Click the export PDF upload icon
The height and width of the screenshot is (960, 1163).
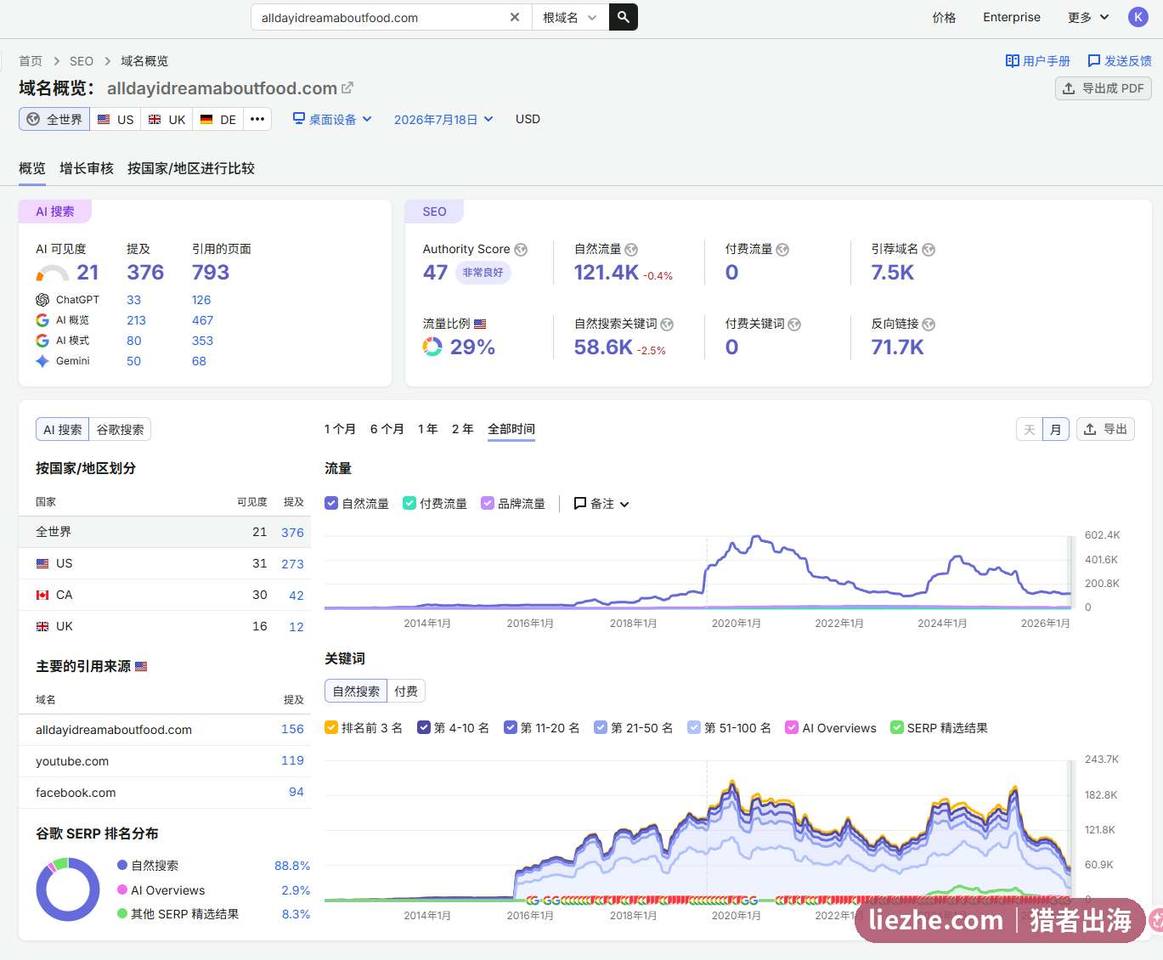point(1068,88)
